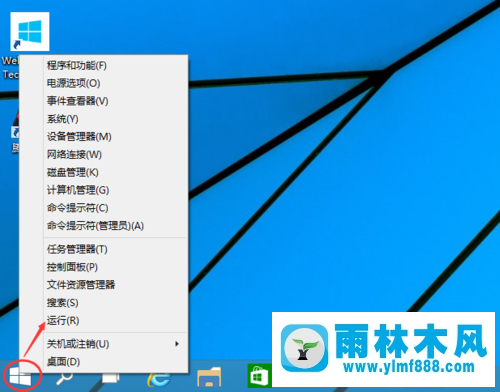Open the taskbar search magnifier icon
Viewport: 500px width, 392px height.
[x=64, y=378]
